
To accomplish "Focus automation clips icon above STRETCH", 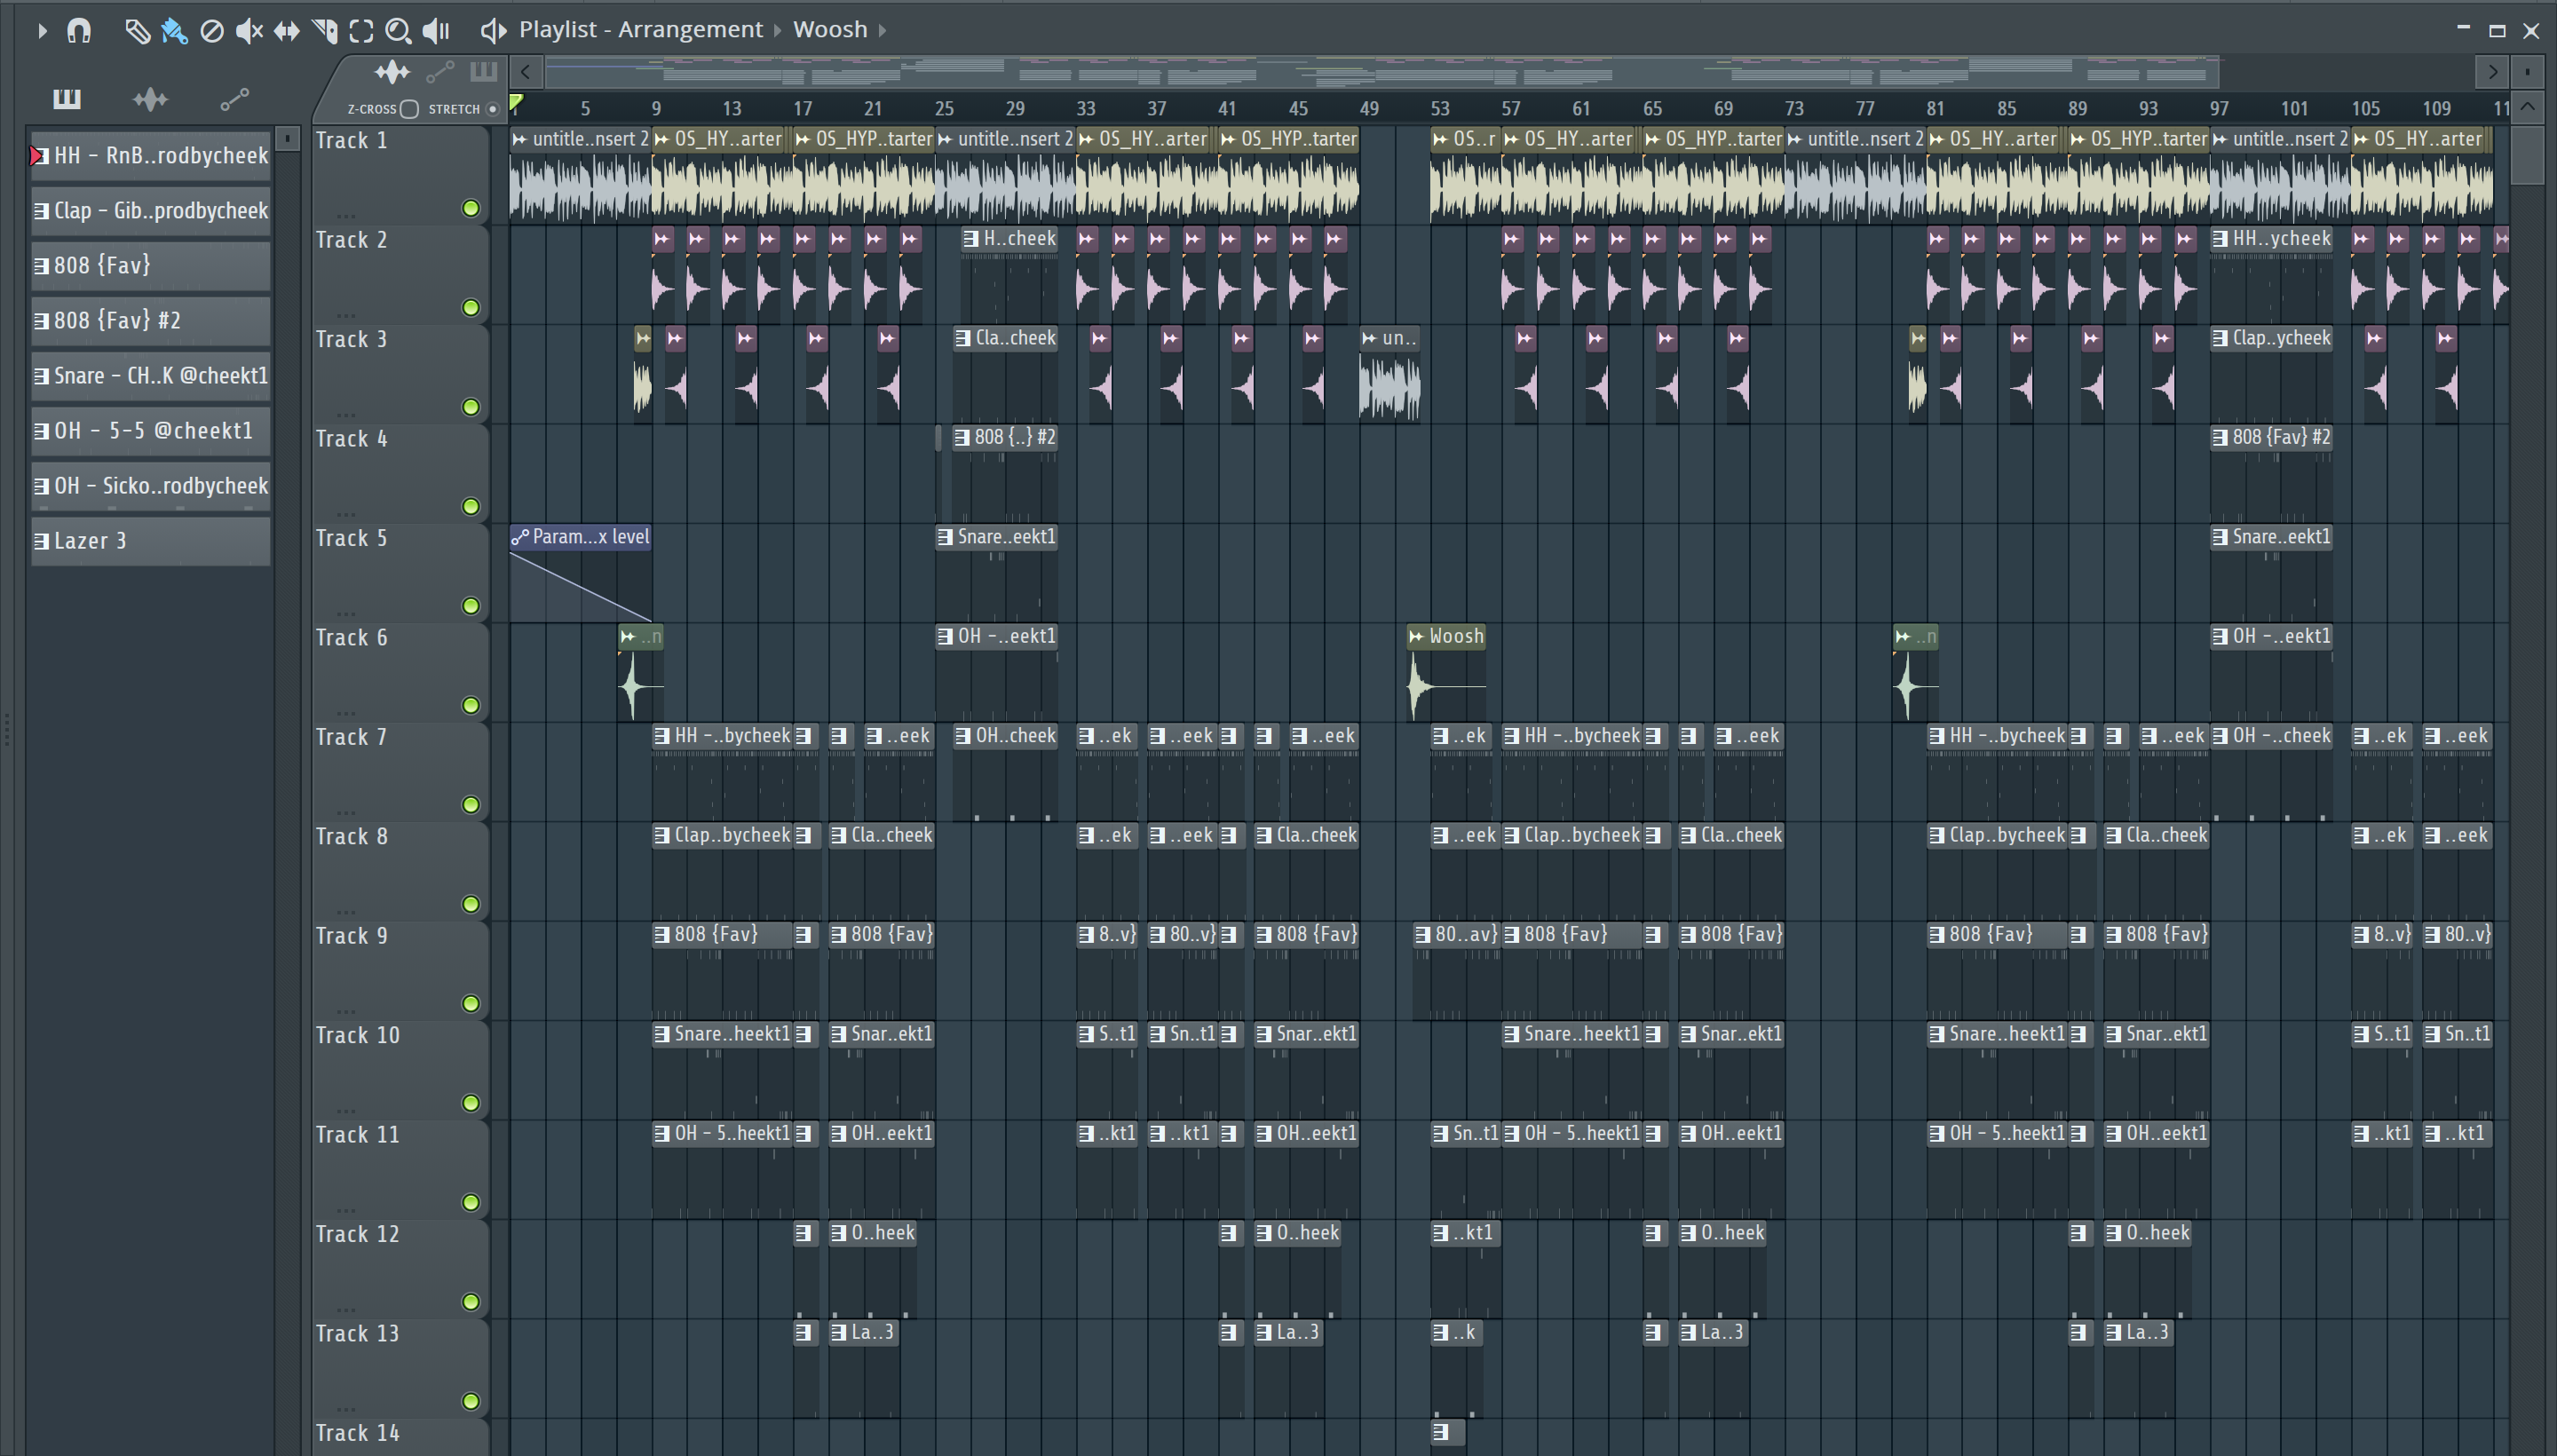I will [x=440, y=72].
